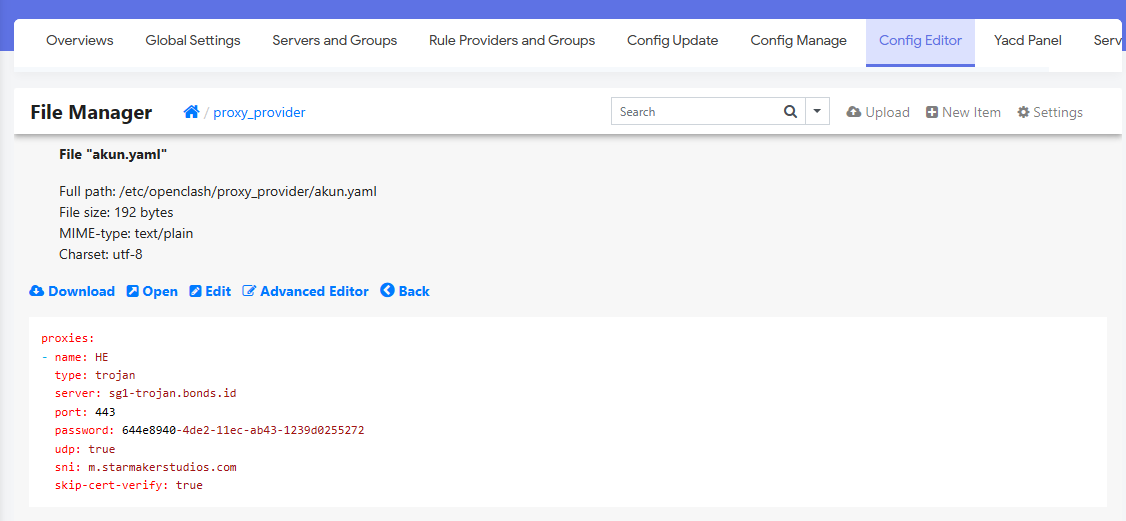Click the 'proxies:' line in code
Image resolution: width=1126 pixels, height=521 pixels.
tap(68, 337)
